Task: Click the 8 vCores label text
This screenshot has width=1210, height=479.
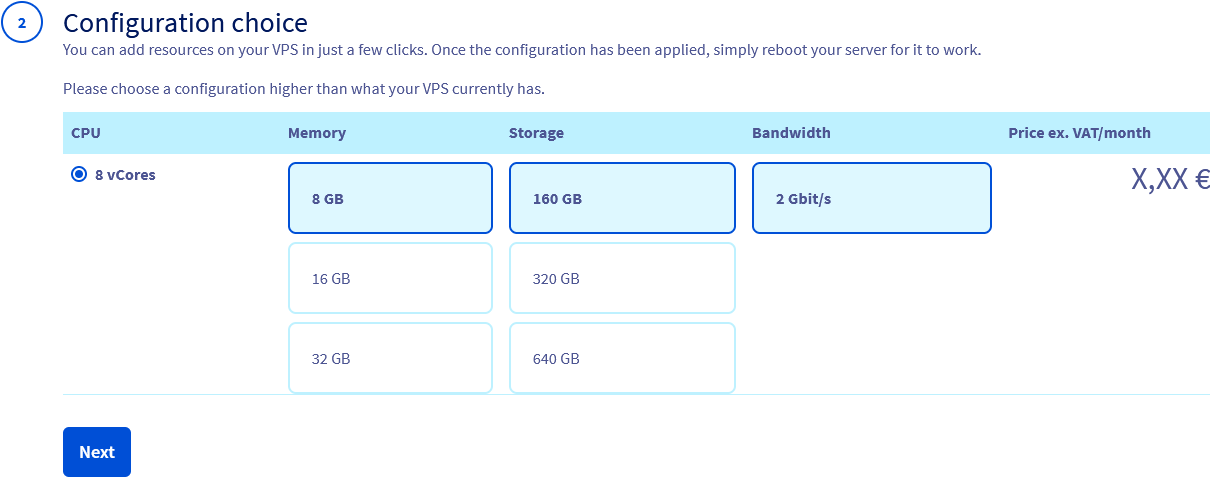Action: pos(125,174)
